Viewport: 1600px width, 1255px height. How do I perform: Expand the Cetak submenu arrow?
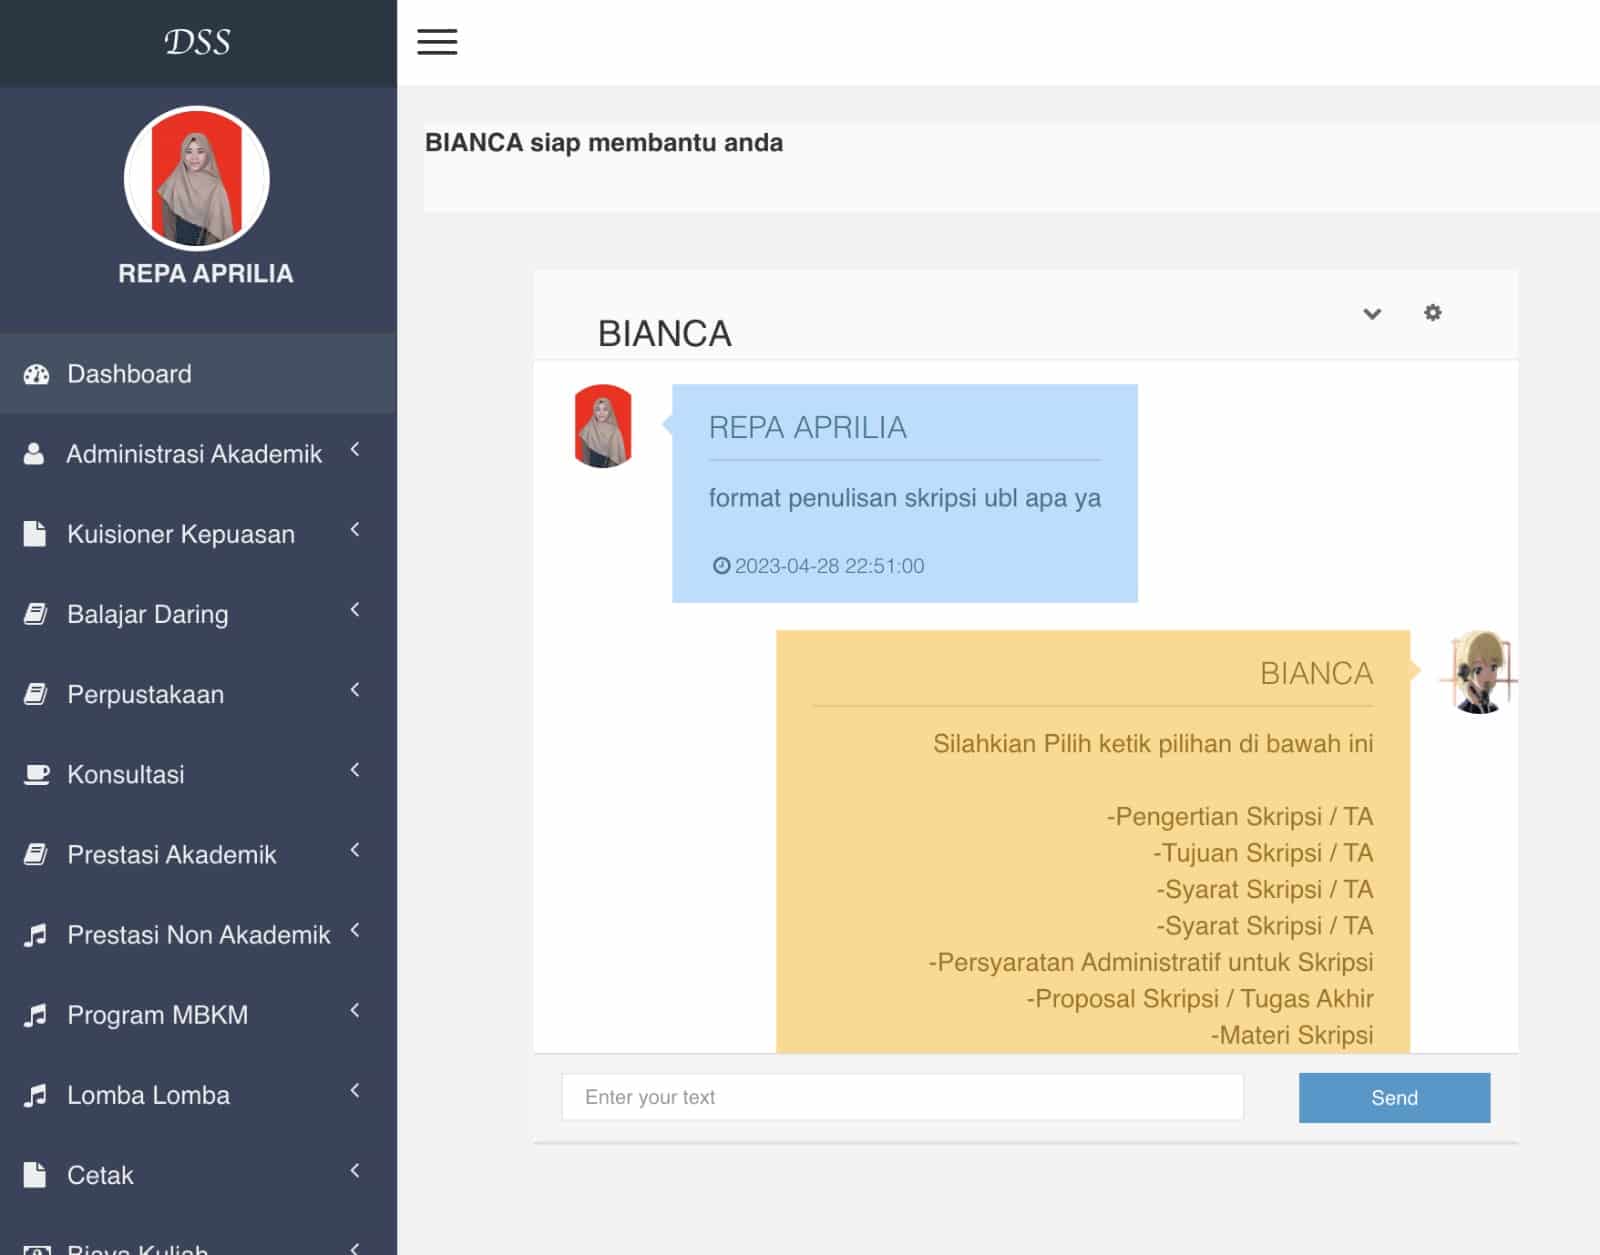[x=355, y=1170]
